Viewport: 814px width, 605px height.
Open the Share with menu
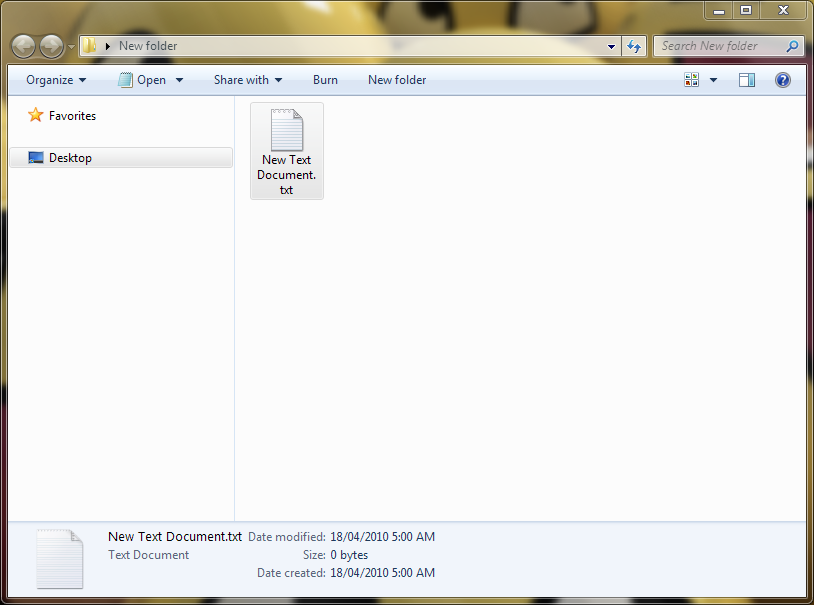(248, 80)
